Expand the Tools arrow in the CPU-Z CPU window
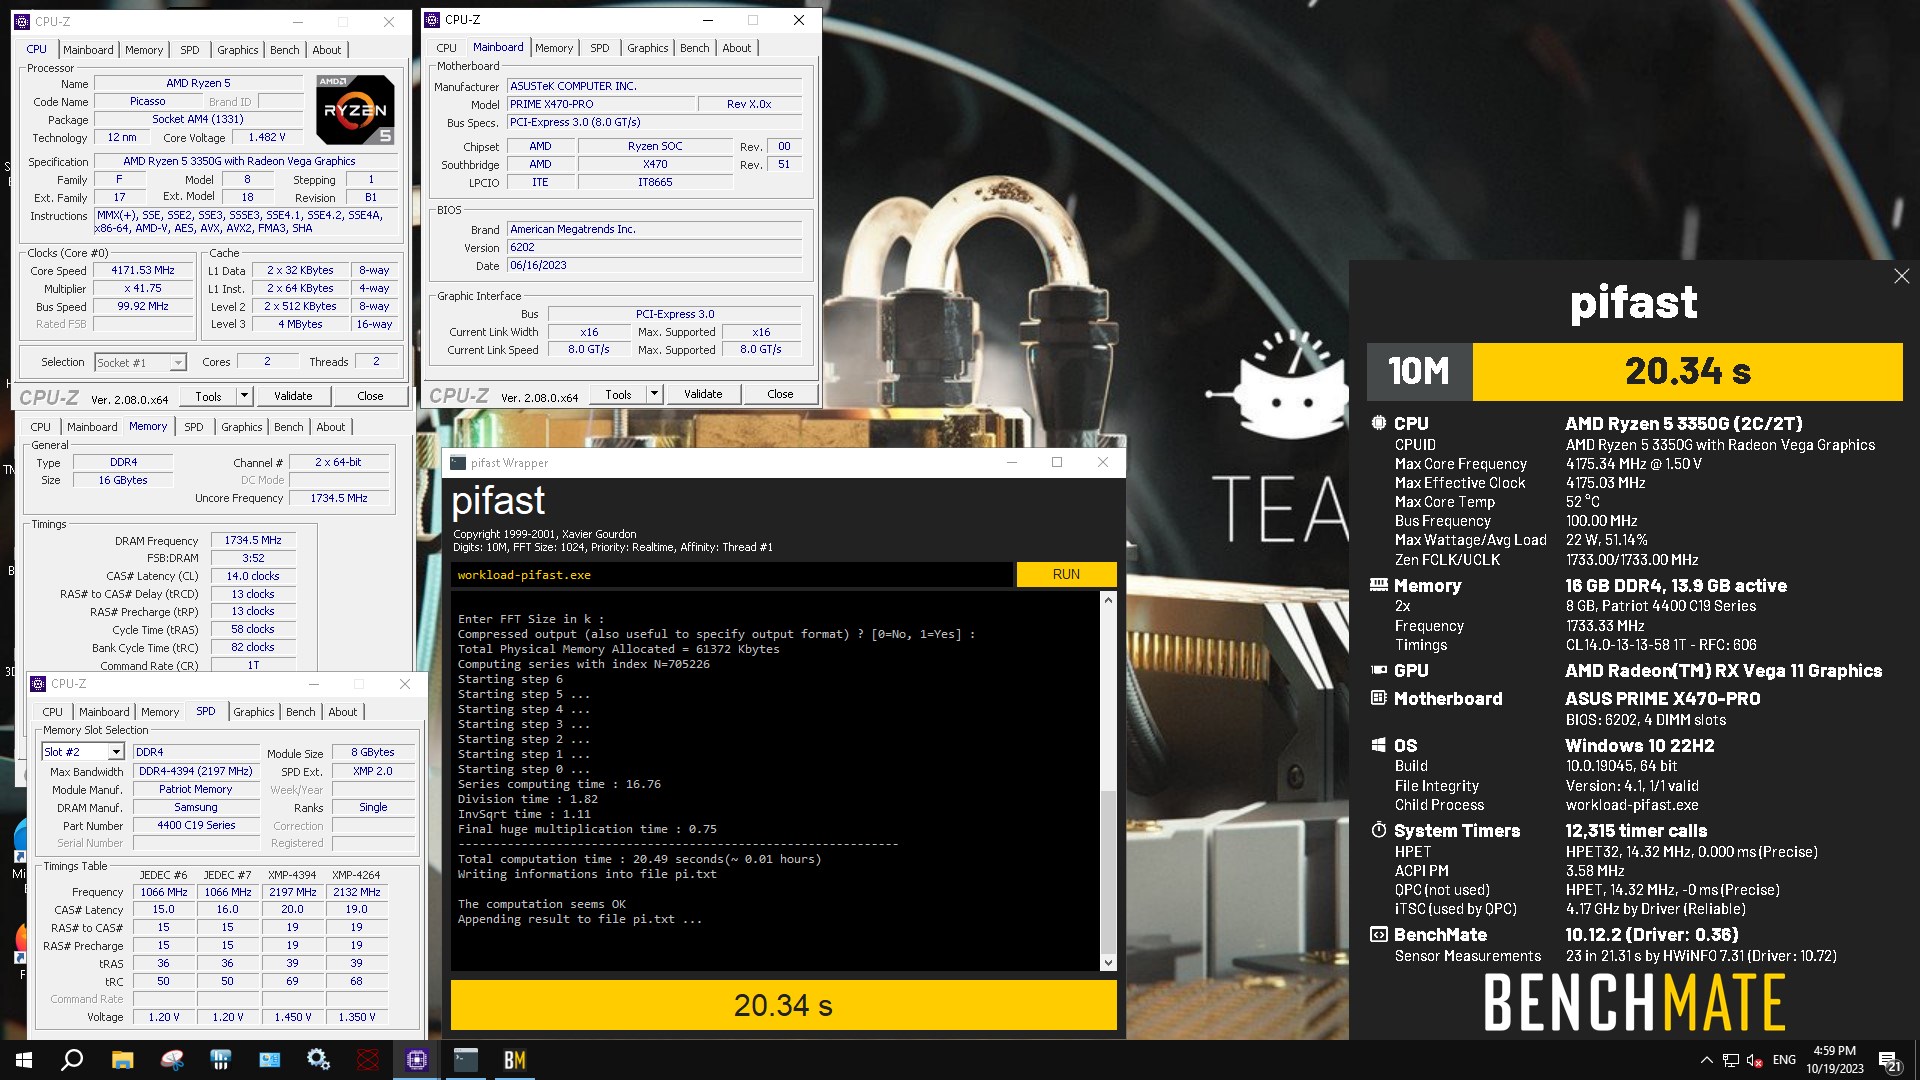 pyautogui.click(x=244, y=396)
